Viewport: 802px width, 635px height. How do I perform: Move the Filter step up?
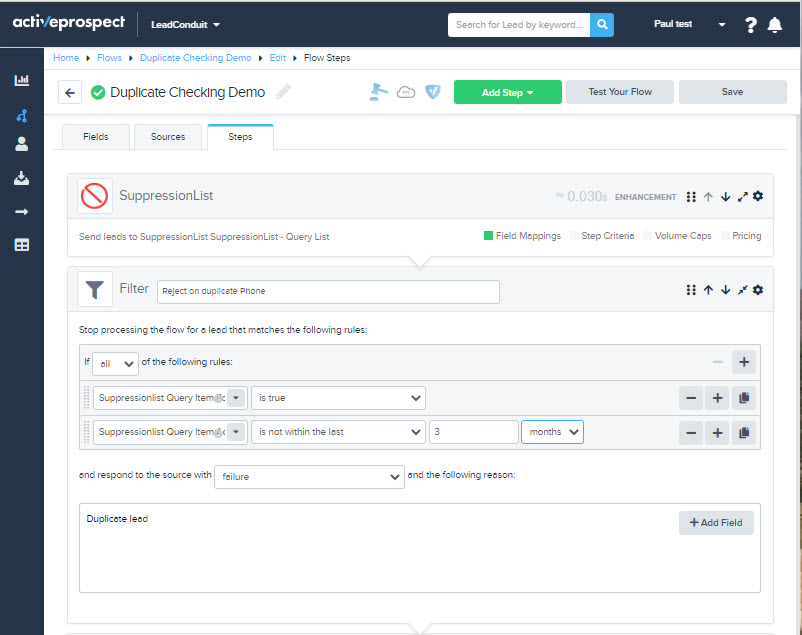point(708,290)
